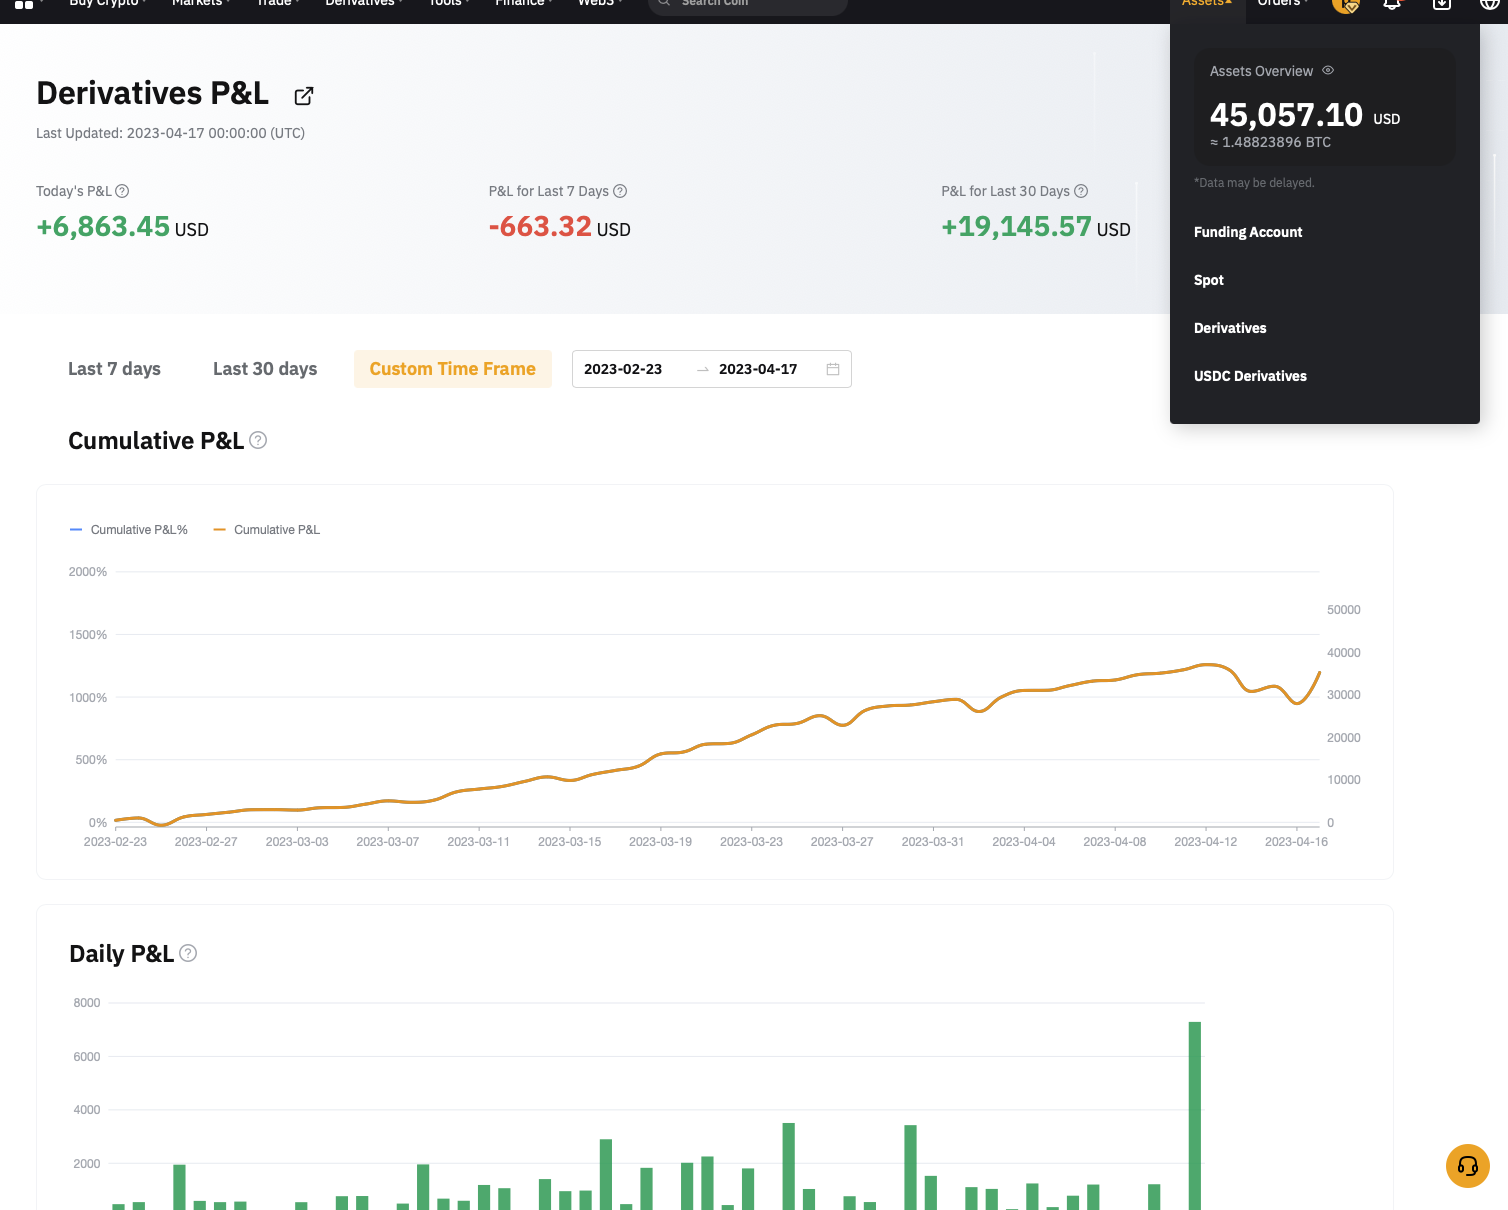Open the calendar icon in the date range picker

(x=833, y=369)
